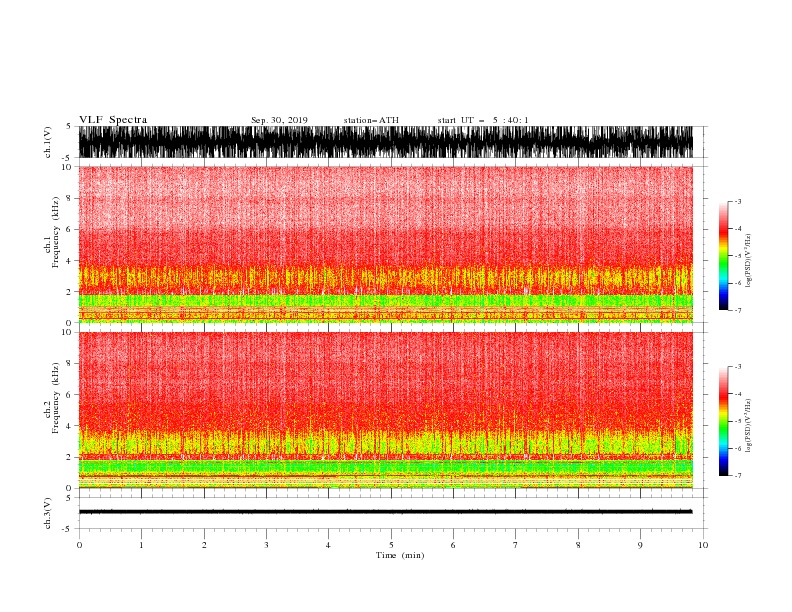Click the time axis tick label '10'
This screenshot has width=792, height=612.
pyautogui.click(x=703, y=545)
